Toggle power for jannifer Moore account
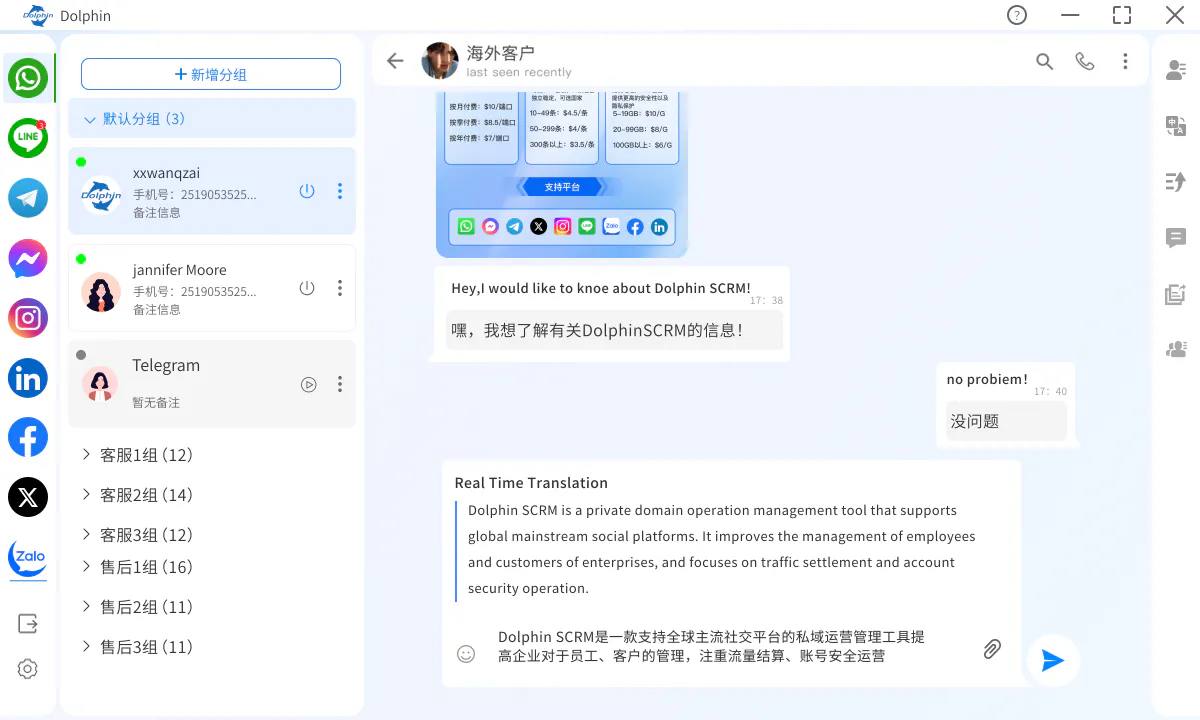The image size is (1200, 720). [x=307, y=288]
